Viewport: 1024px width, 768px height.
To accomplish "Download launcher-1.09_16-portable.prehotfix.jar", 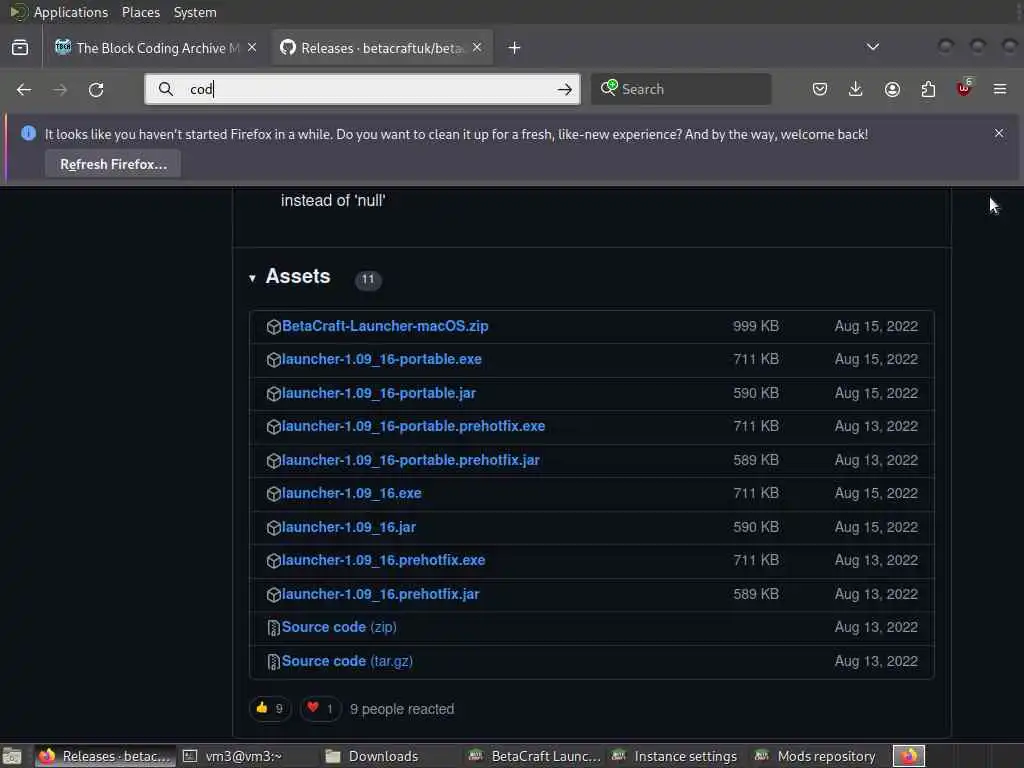I will (x=411, y=460).
